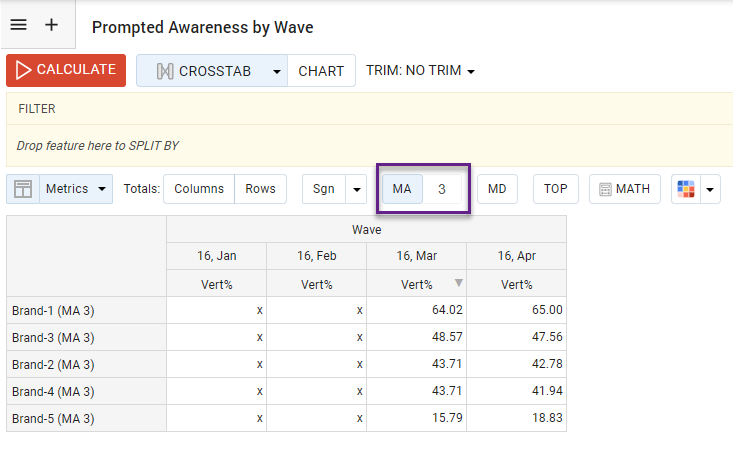
Task: Select the Brand-4 (MA 3) row label
Action: click(86, 391)
